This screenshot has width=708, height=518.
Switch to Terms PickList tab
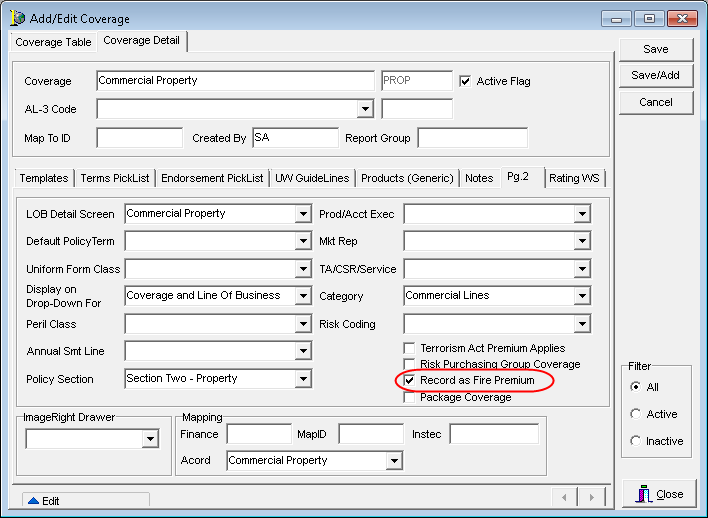click(x=115, y=178)
